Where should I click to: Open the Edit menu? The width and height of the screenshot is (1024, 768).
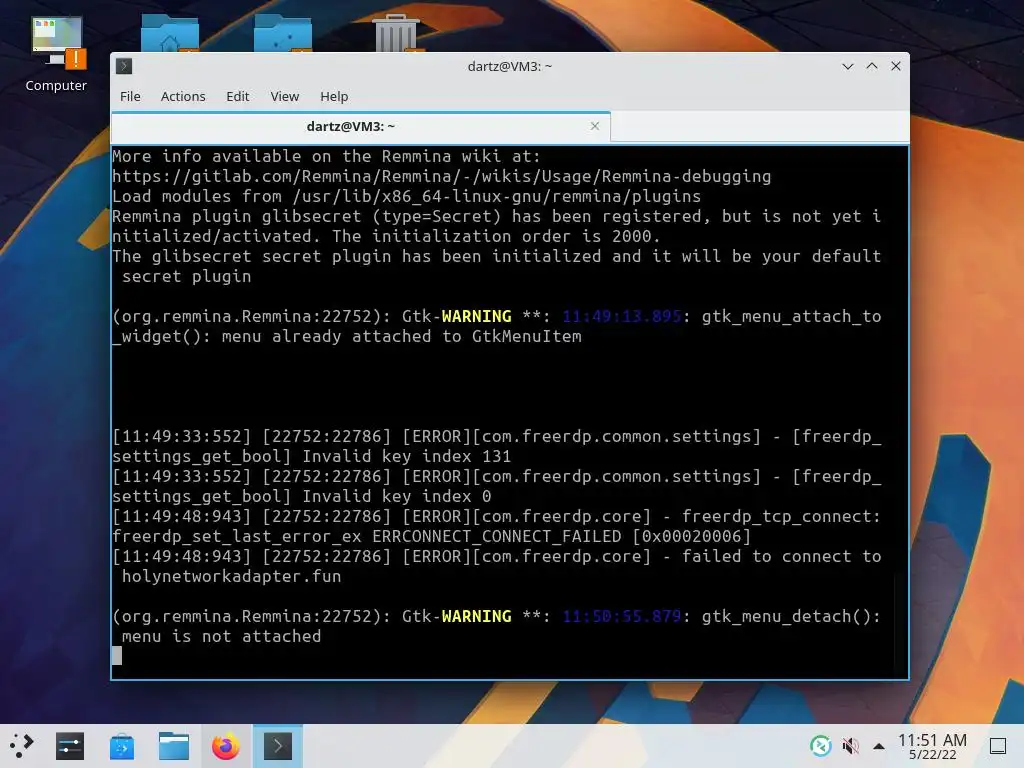[238, 96]
